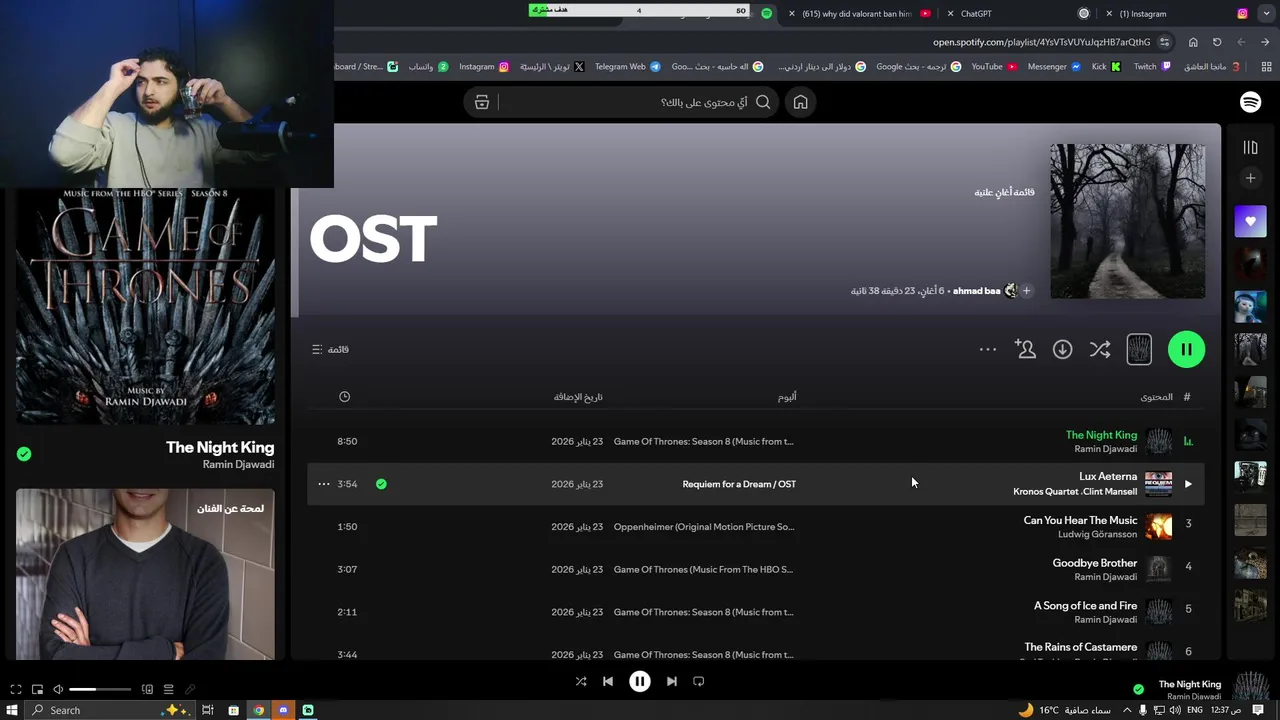Image resolution: width=1280 pixels, height=720 pixels.
Task: Open the queue icon in player bar
Action: point(168,689)
